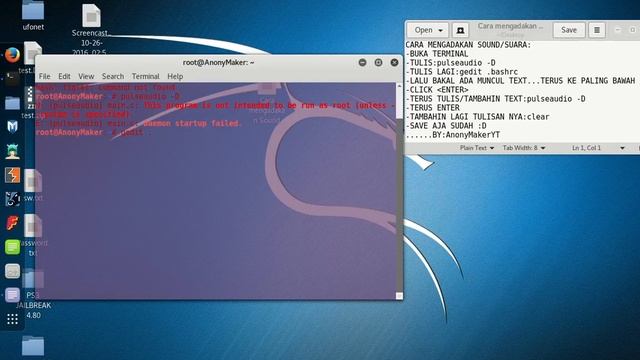640x360 pixels.
Task: Click '-SAVE AJA SUDAH :D' line
Action: (x=446, y=126)
